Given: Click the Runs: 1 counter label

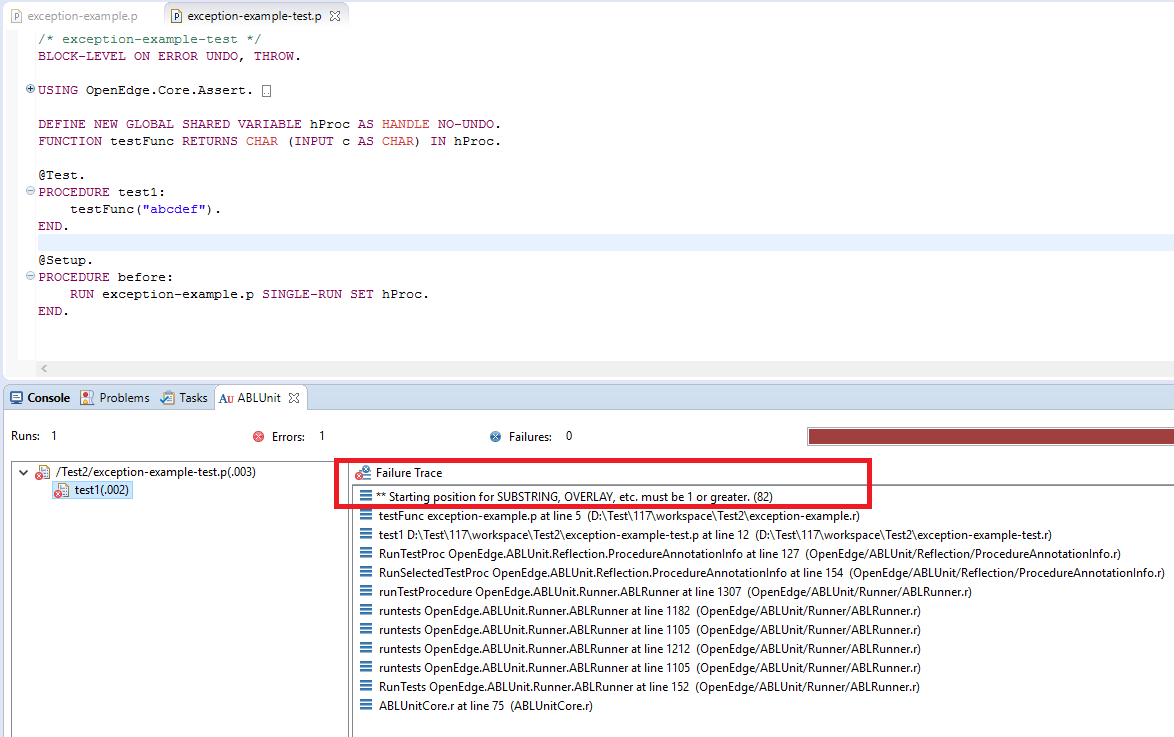Looking at the screenshot, I should tap(34, 436).
